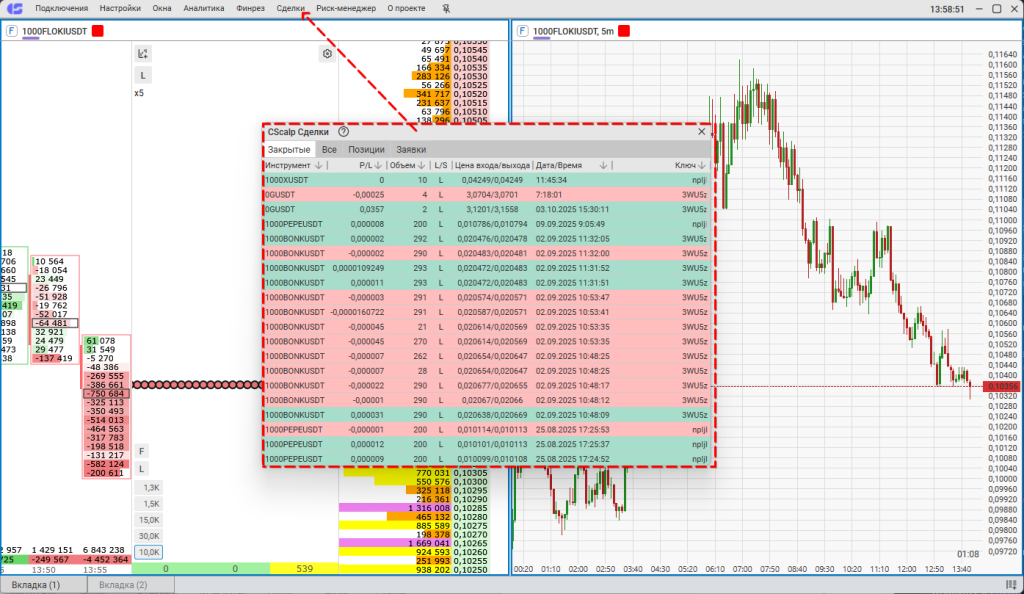The height and width of the screenshot is (594, 1024).
Task: Select the 1,3K volume preset
Action: coord(148,488)
